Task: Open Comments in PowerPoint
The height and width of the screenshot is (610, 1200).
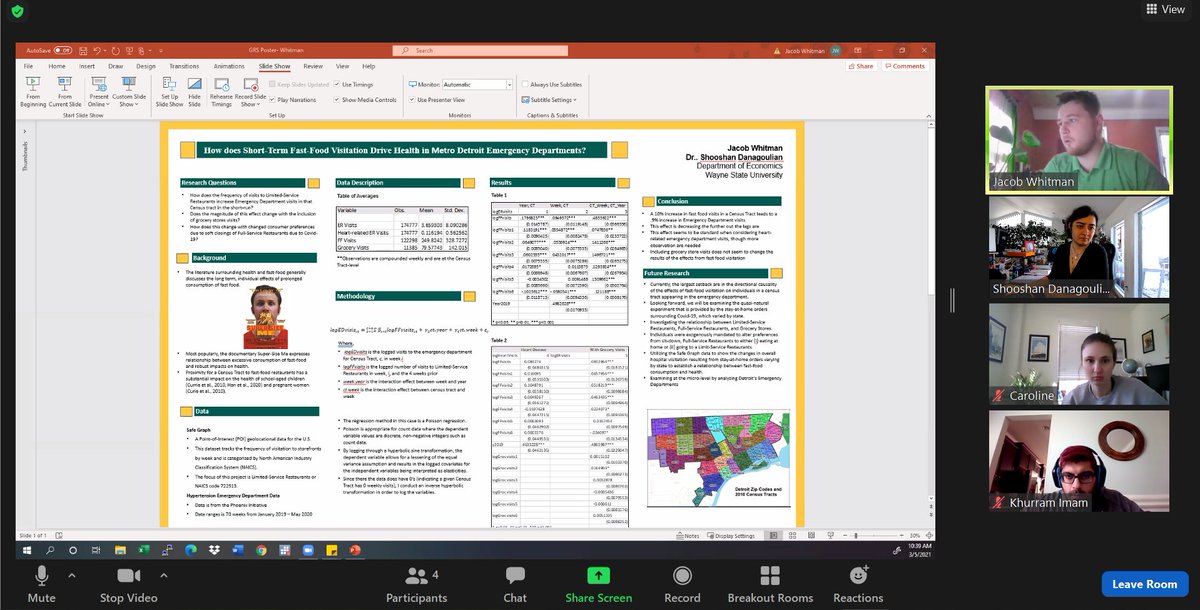Action: (x=905, y=66)
